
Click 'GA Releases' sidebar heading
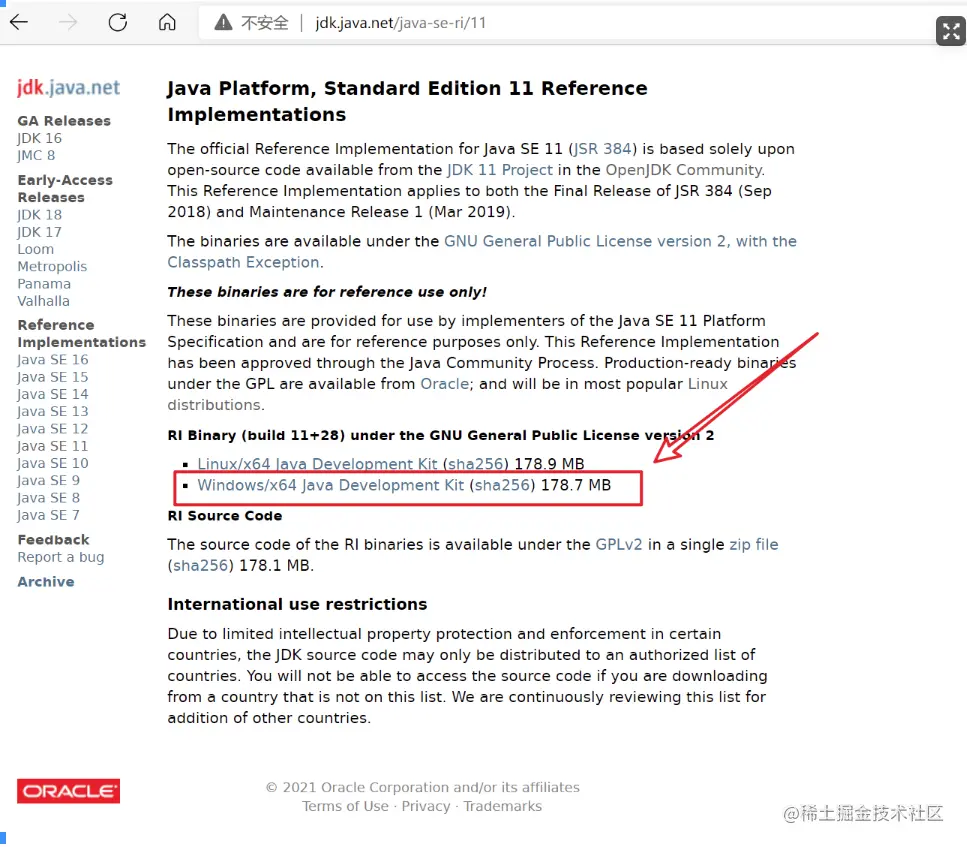[64, 121]
